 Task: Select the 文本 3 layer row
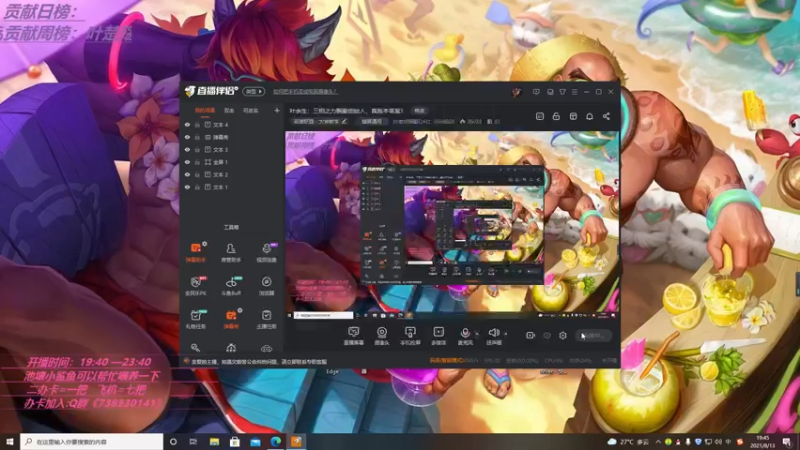pyautogui.click(x=233, y=149)
